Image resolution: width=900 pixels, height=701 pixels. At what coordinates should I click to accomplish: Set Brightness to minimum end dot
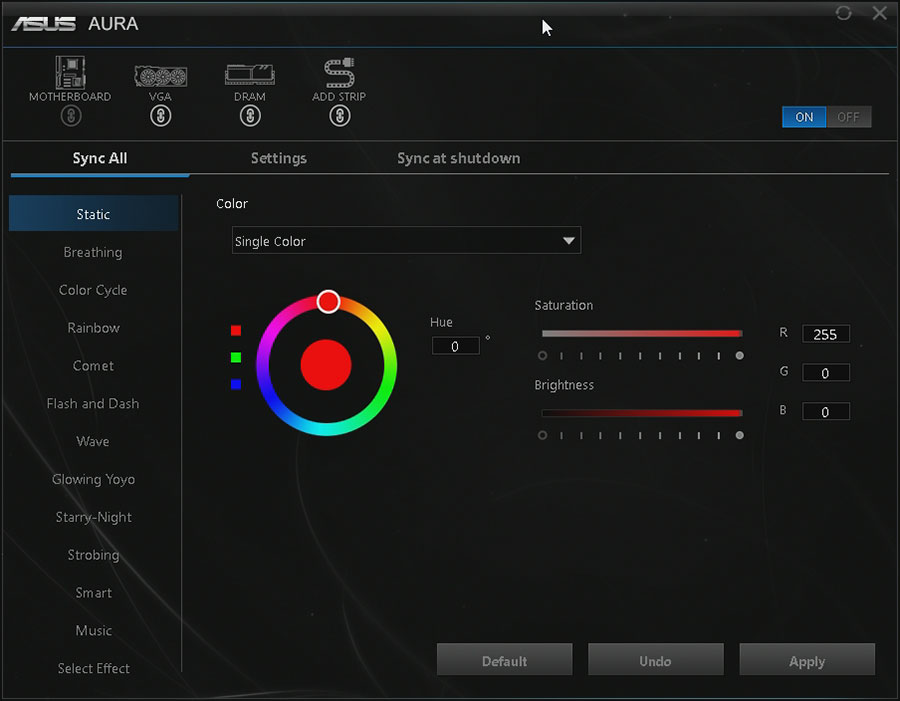coord(542,435)
